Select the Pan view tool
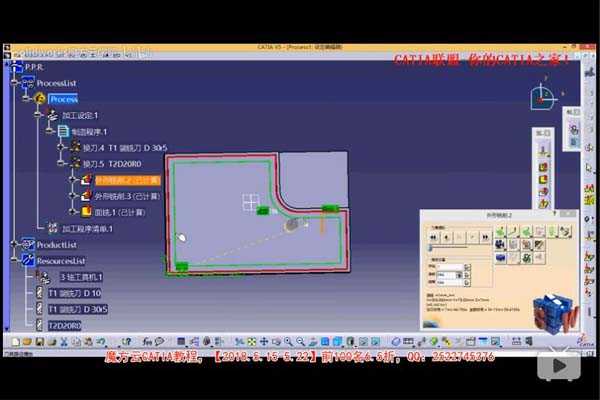Screen dimensions: 600x400 tap(264, 341)
